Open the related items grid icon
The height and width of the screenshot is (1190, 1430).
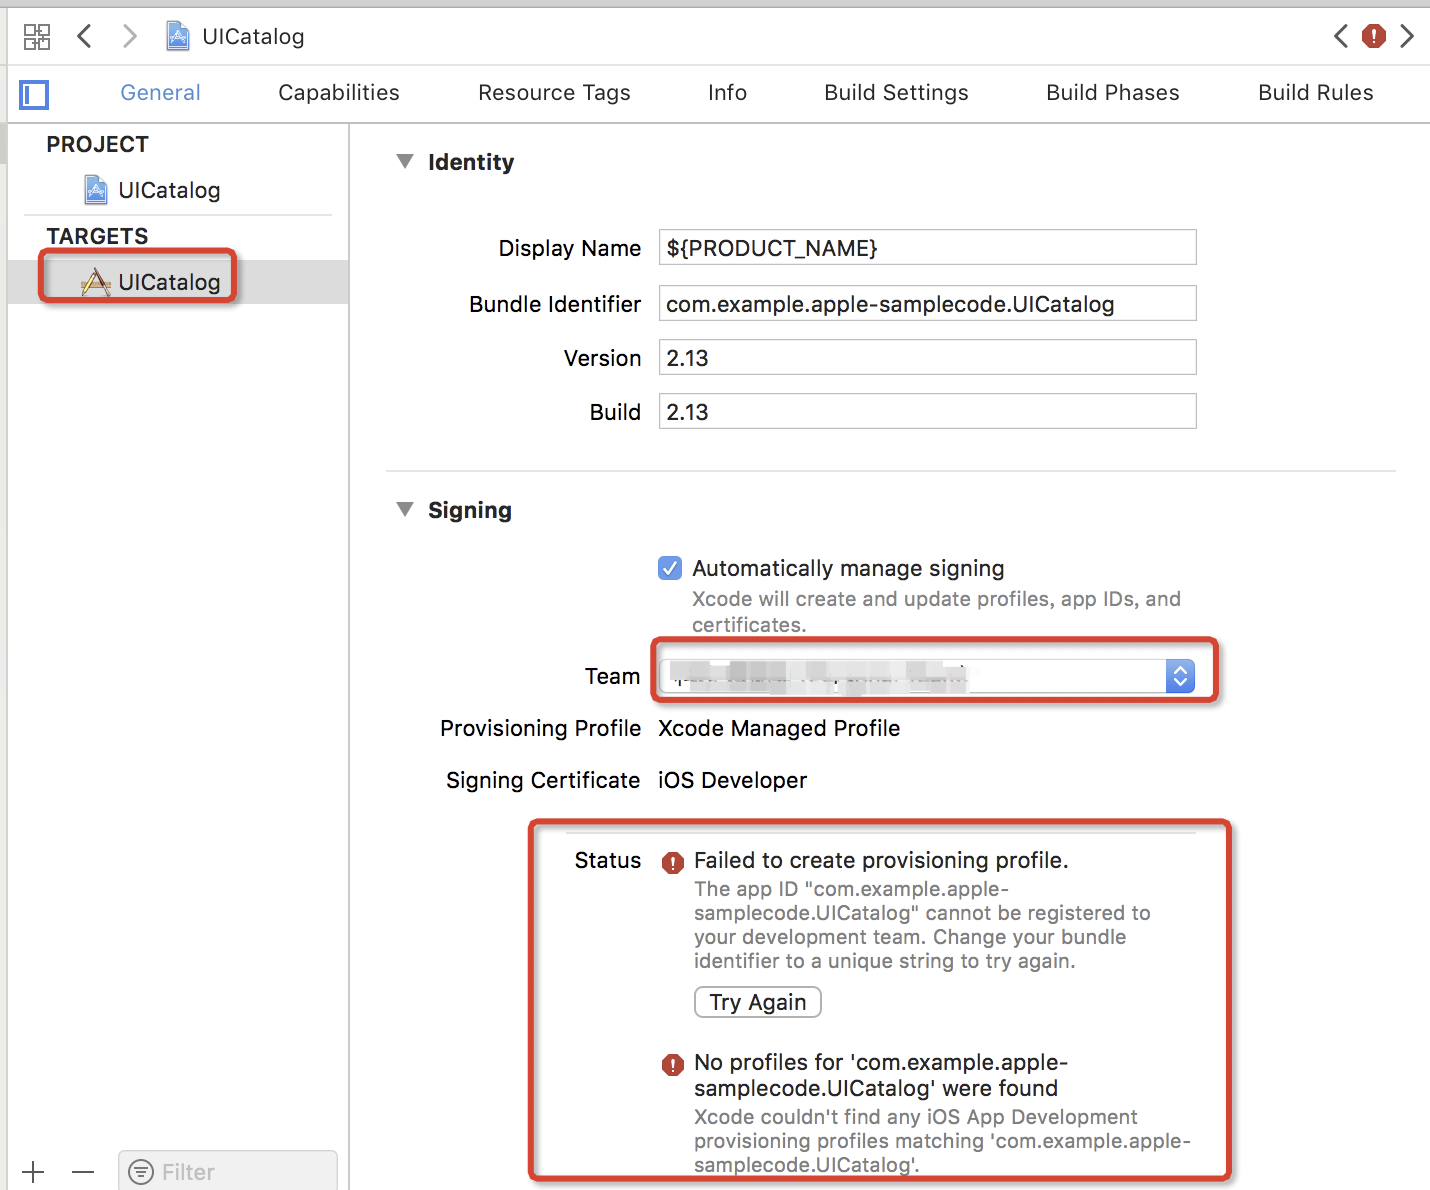[x=37, y=37]
